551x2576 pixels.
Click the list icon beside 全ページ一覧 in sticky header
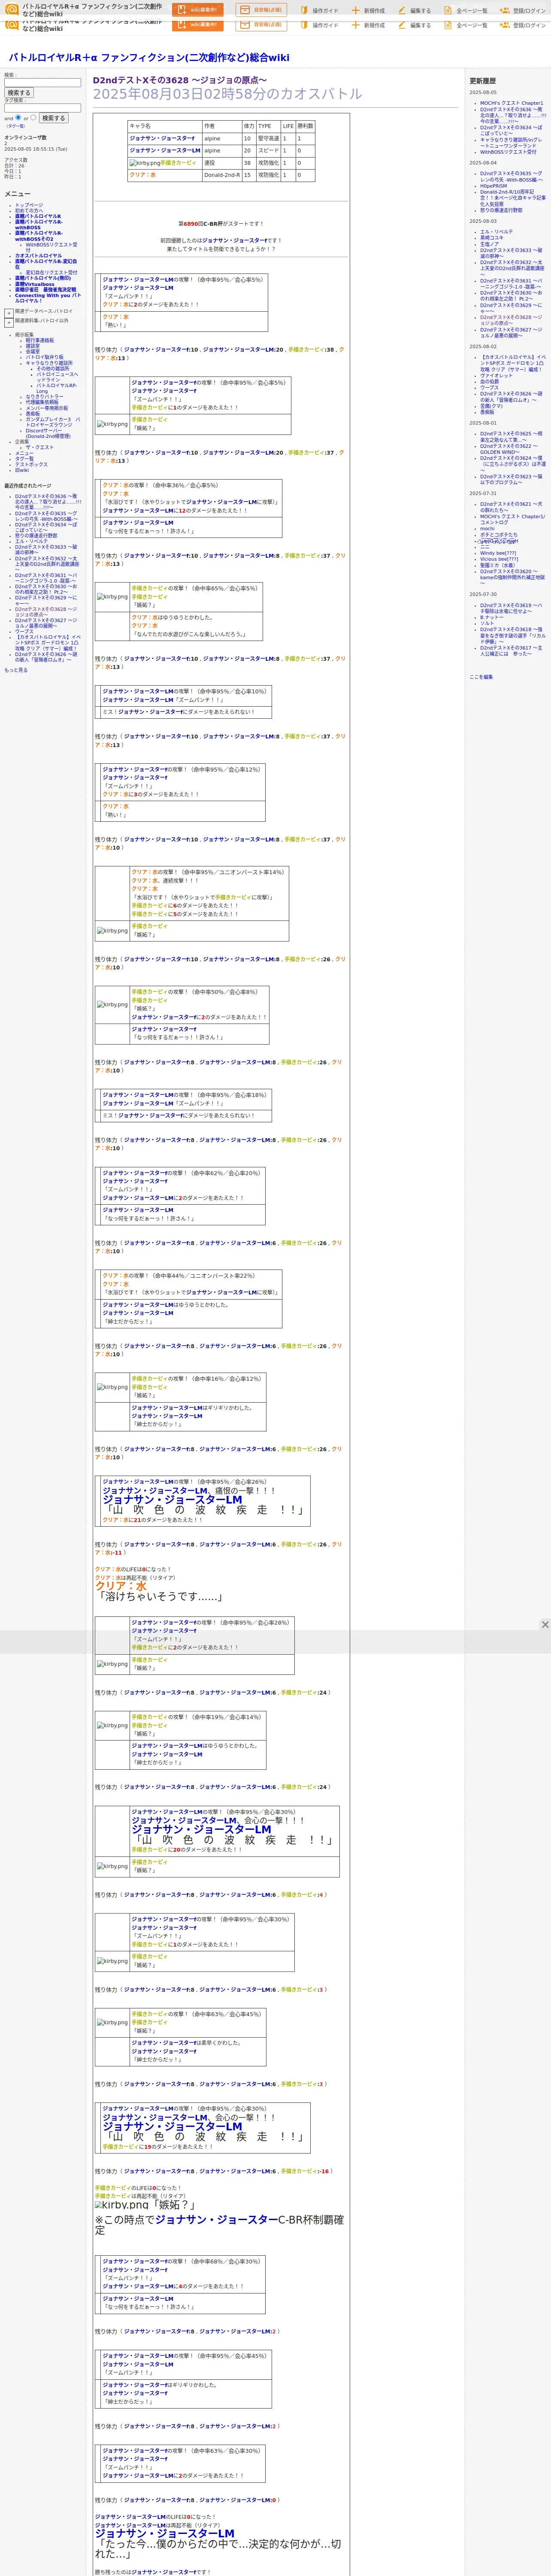448,10
